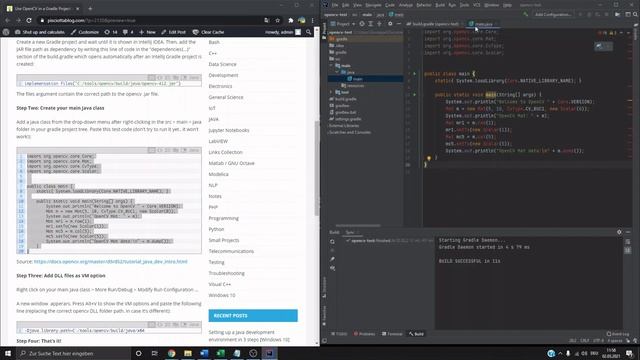Click the yellow intention bulb in editor
This screenshot has height=360, width=640.
(429, 158)
